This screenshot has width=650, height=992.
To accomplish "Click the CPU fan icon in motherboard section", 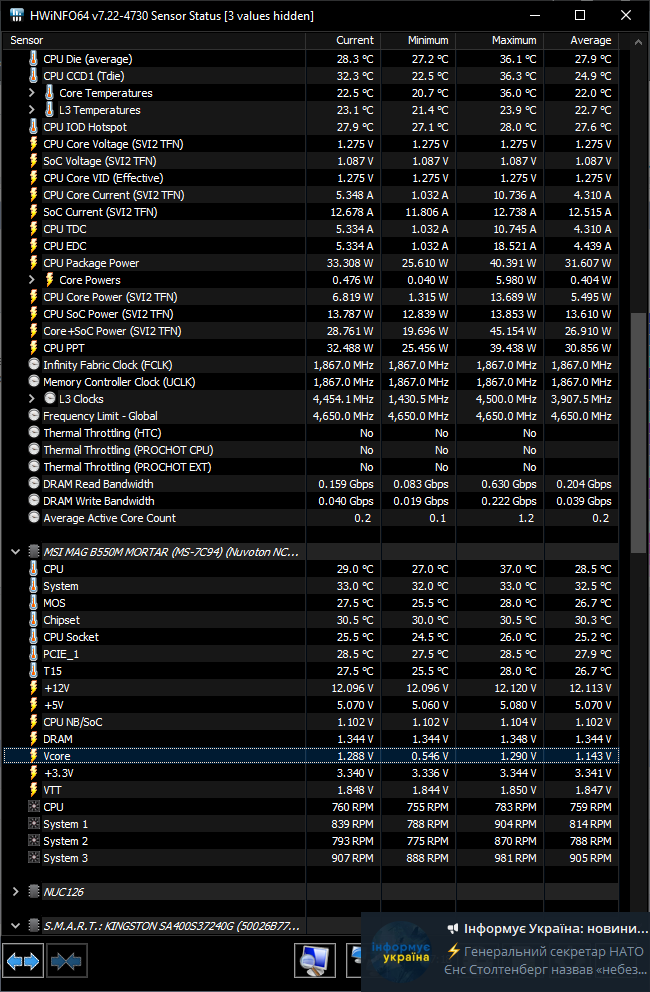I will (33, 807).
